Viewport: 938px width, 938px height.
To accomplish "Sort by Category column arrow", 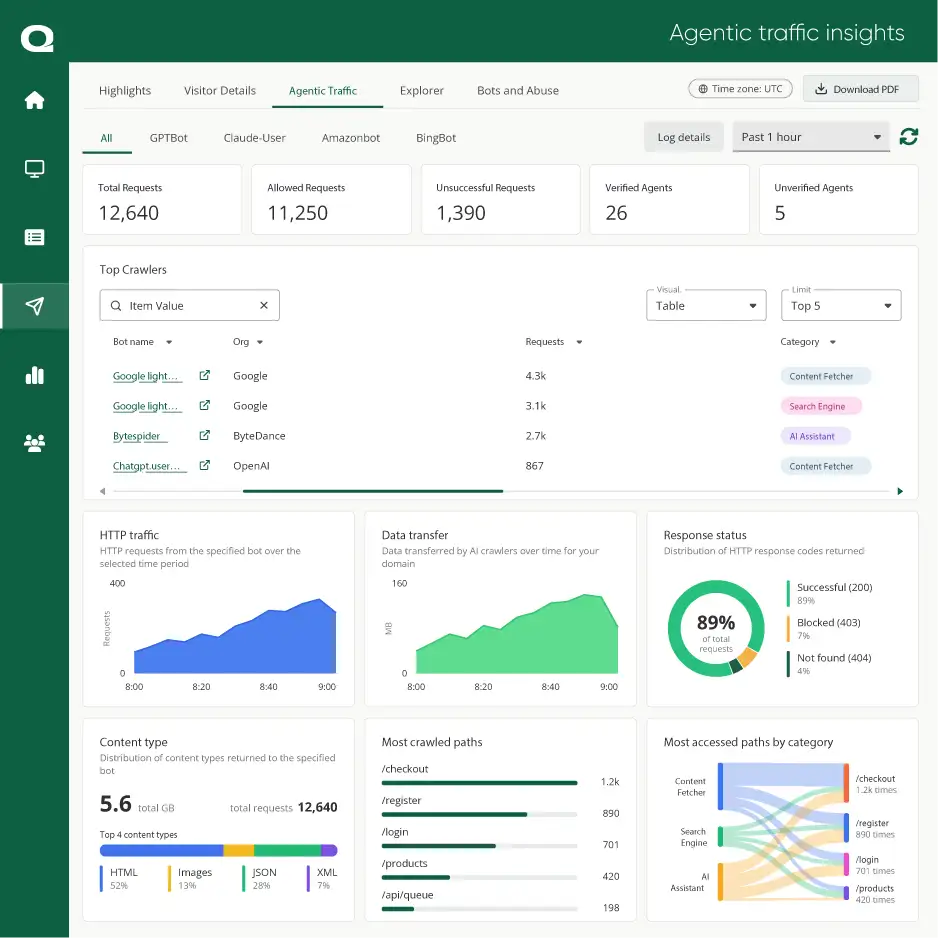I will coord(833,342).
